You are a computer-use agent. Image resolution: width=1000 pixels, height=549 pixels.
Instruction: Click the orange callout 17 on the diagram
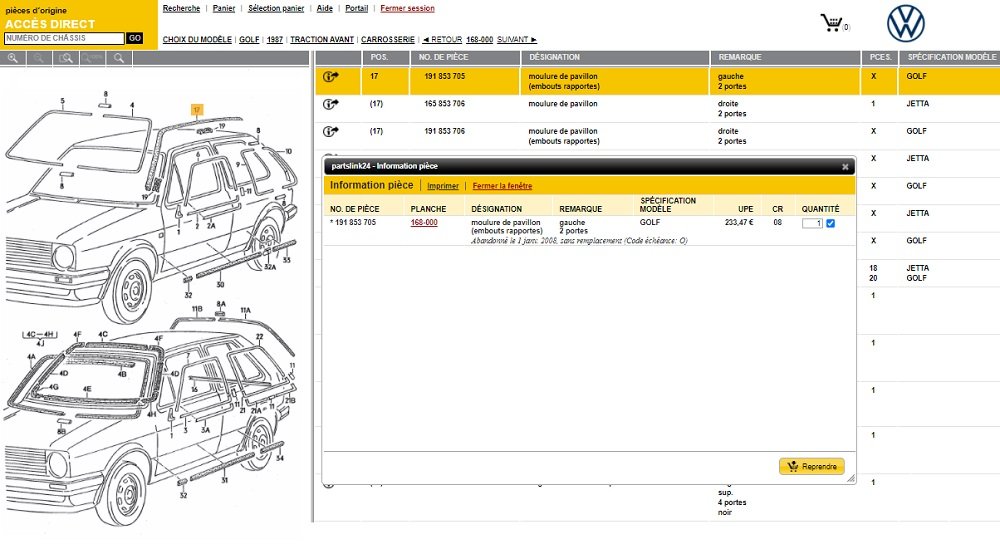click(x=197, y=110)
